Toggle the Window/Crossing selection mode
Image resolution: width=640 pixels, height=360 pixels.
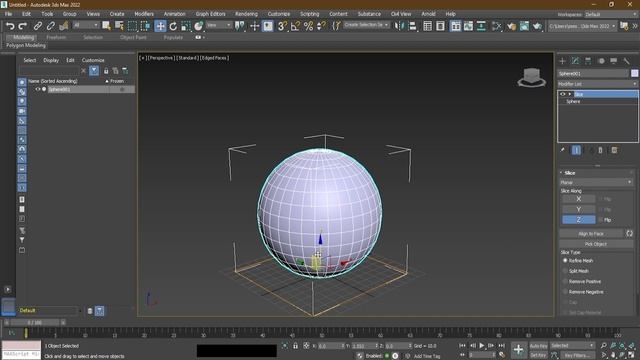pyautogui.click(x=145, y=26)
